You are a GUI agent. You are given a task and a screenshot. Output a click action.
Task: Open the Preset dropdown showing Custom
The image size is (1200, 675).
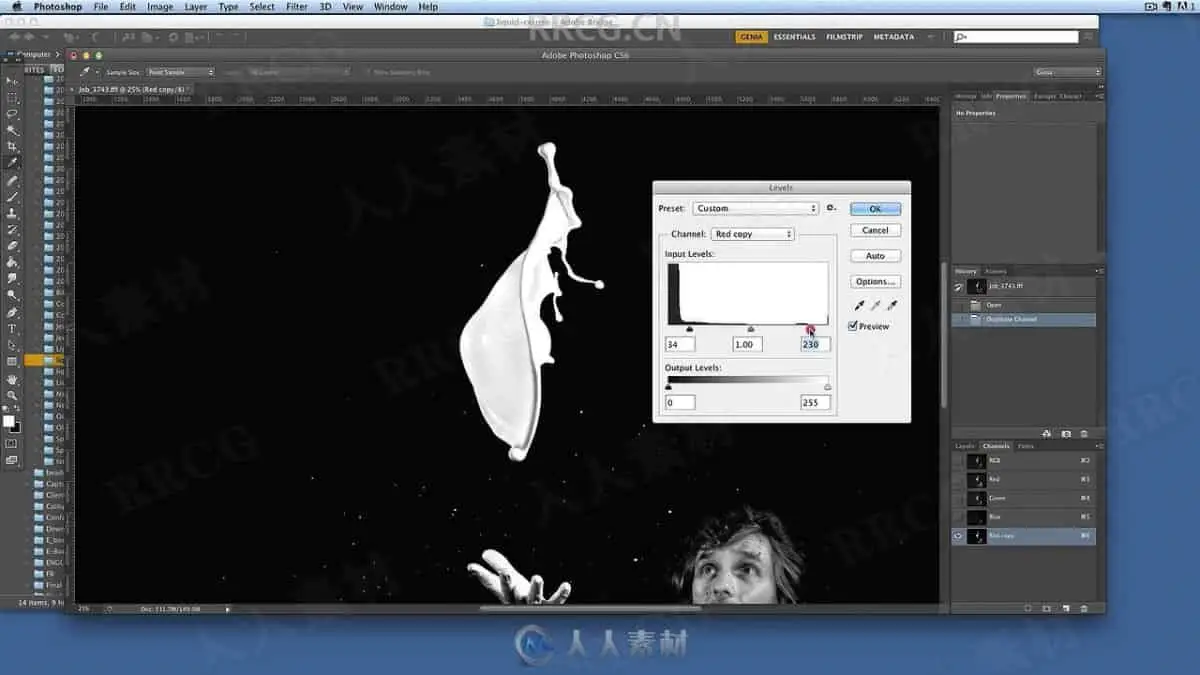tap(756, 208)
